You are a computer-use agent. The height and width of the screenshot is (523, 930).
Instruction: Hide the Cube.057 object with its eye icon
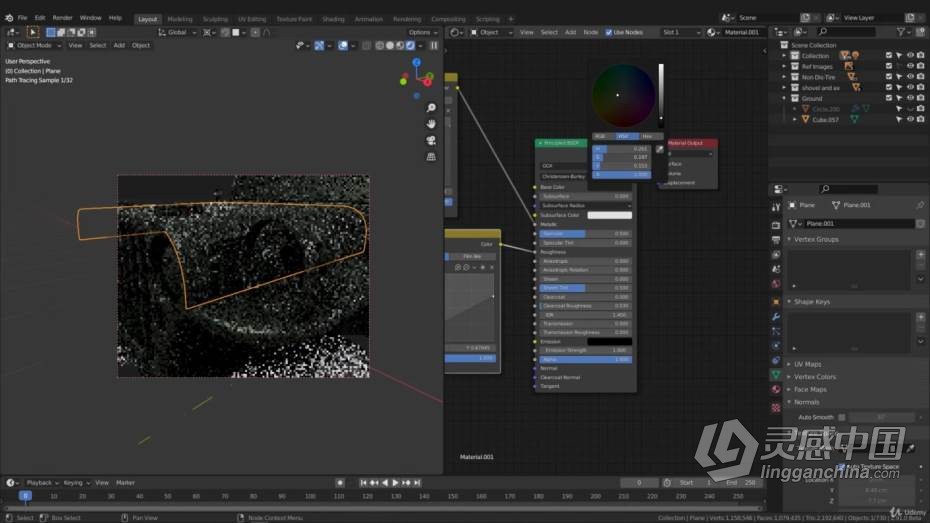910,119
